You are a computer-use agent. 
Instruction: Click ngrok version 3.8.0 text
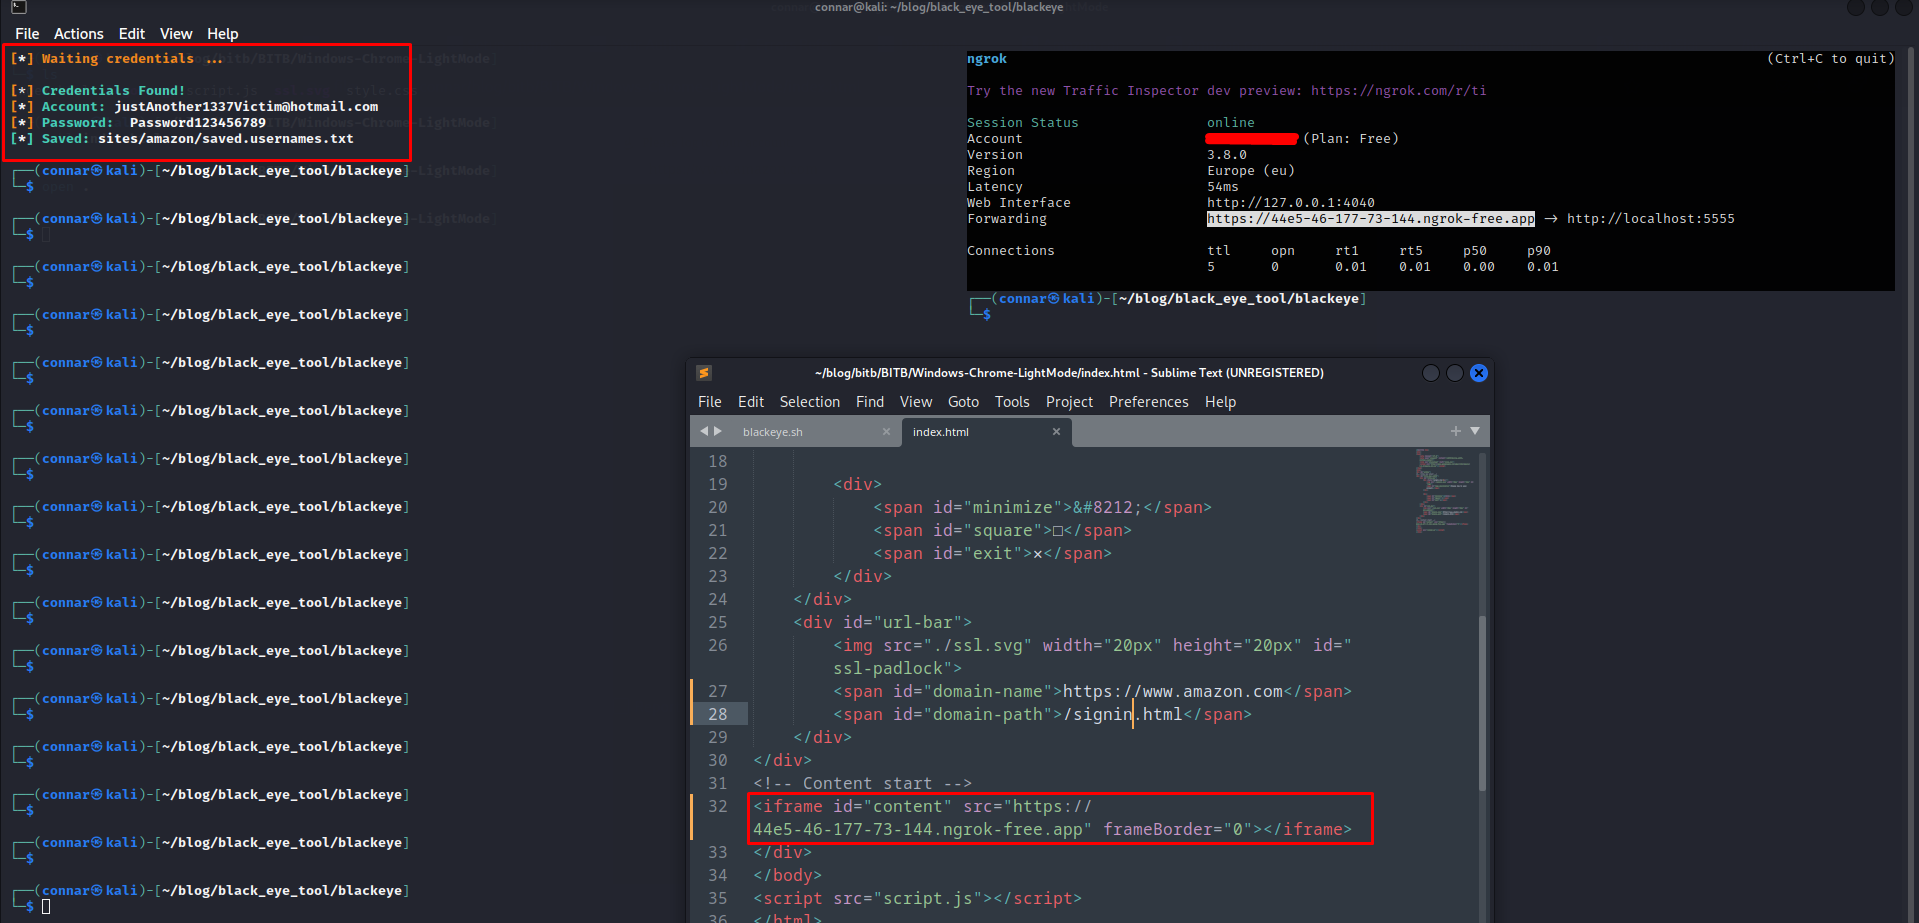[1226, 155]
